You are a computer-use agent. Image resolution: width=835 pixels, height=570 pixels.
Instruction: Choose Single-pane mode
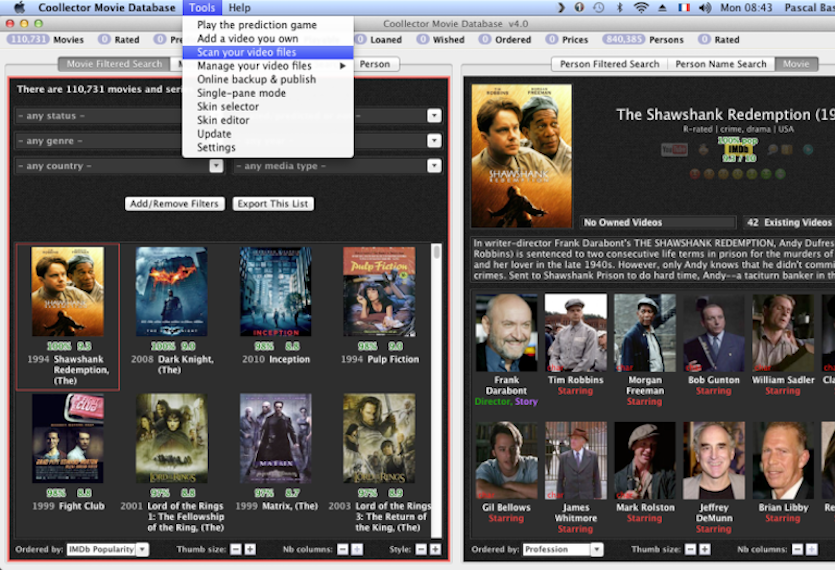point(268,93)
